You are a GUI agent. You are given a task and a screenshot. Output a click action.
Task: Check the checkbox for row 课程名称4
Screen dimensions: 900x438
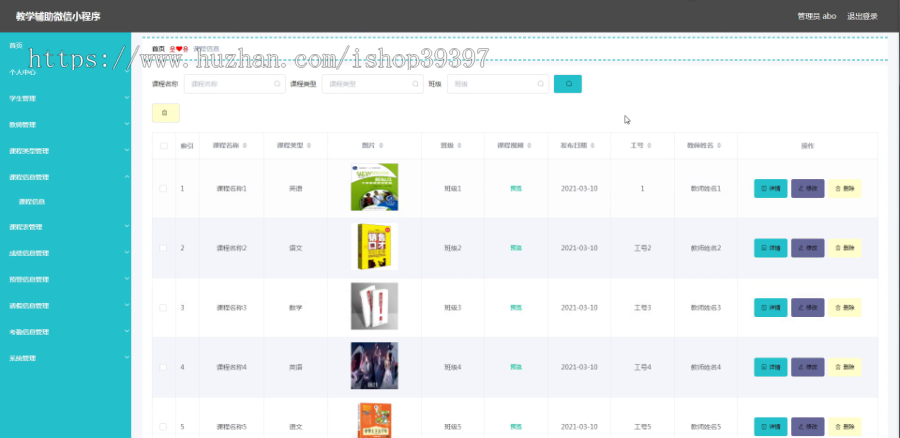point(164,367)
